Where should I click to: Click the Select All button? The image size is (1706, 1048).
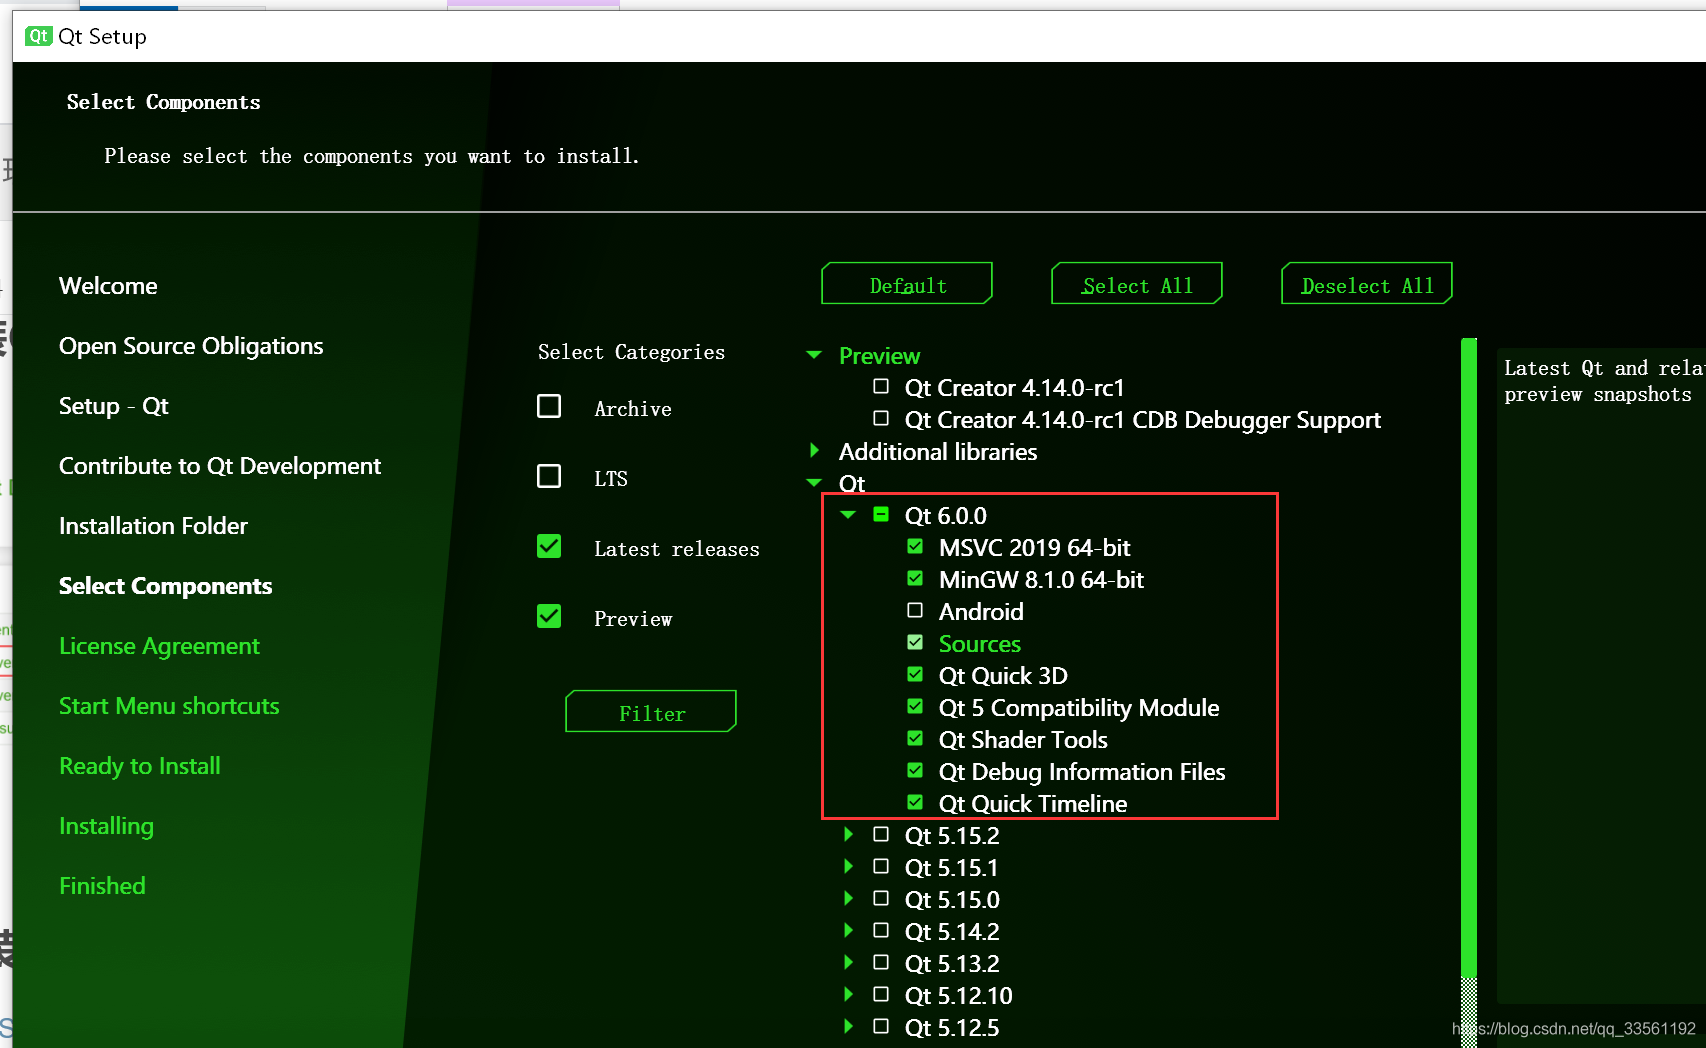[1136, 283]
